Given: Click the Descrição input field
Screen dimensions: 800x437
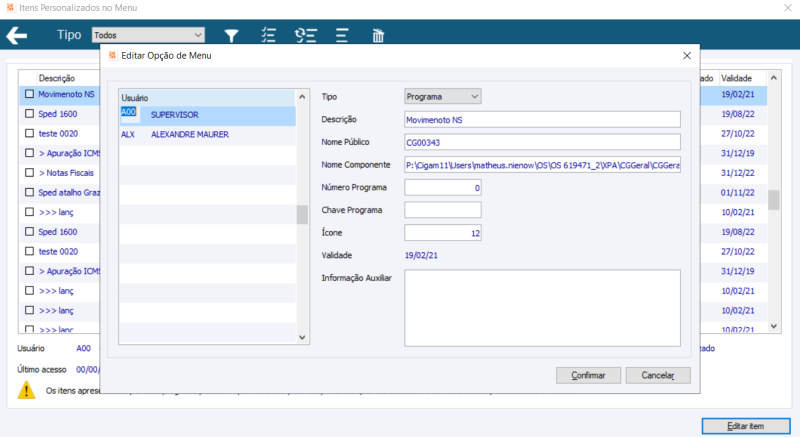Looking at the screenshot, I should [542, 119].
